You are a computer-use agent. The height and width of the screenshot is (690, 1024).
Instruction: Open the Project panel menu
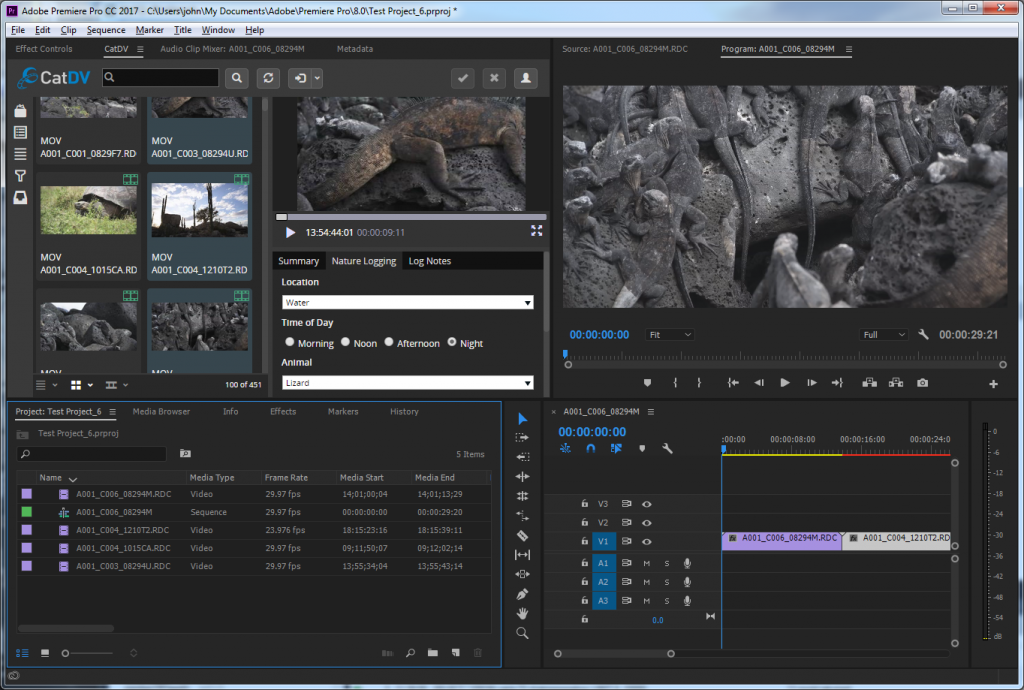coord(112,412)
